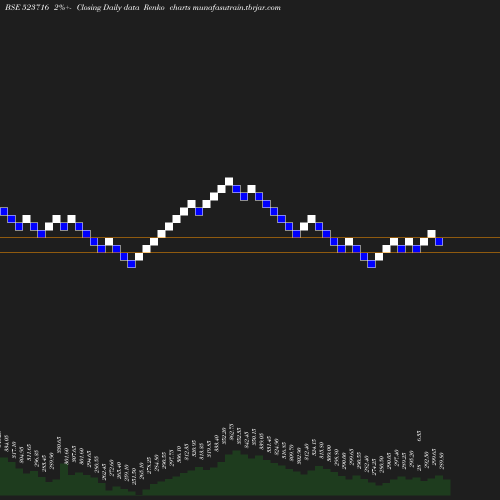The image size is (500, 500).
Task: Click the lower orange horizontal level line
Action: (250, 253)
